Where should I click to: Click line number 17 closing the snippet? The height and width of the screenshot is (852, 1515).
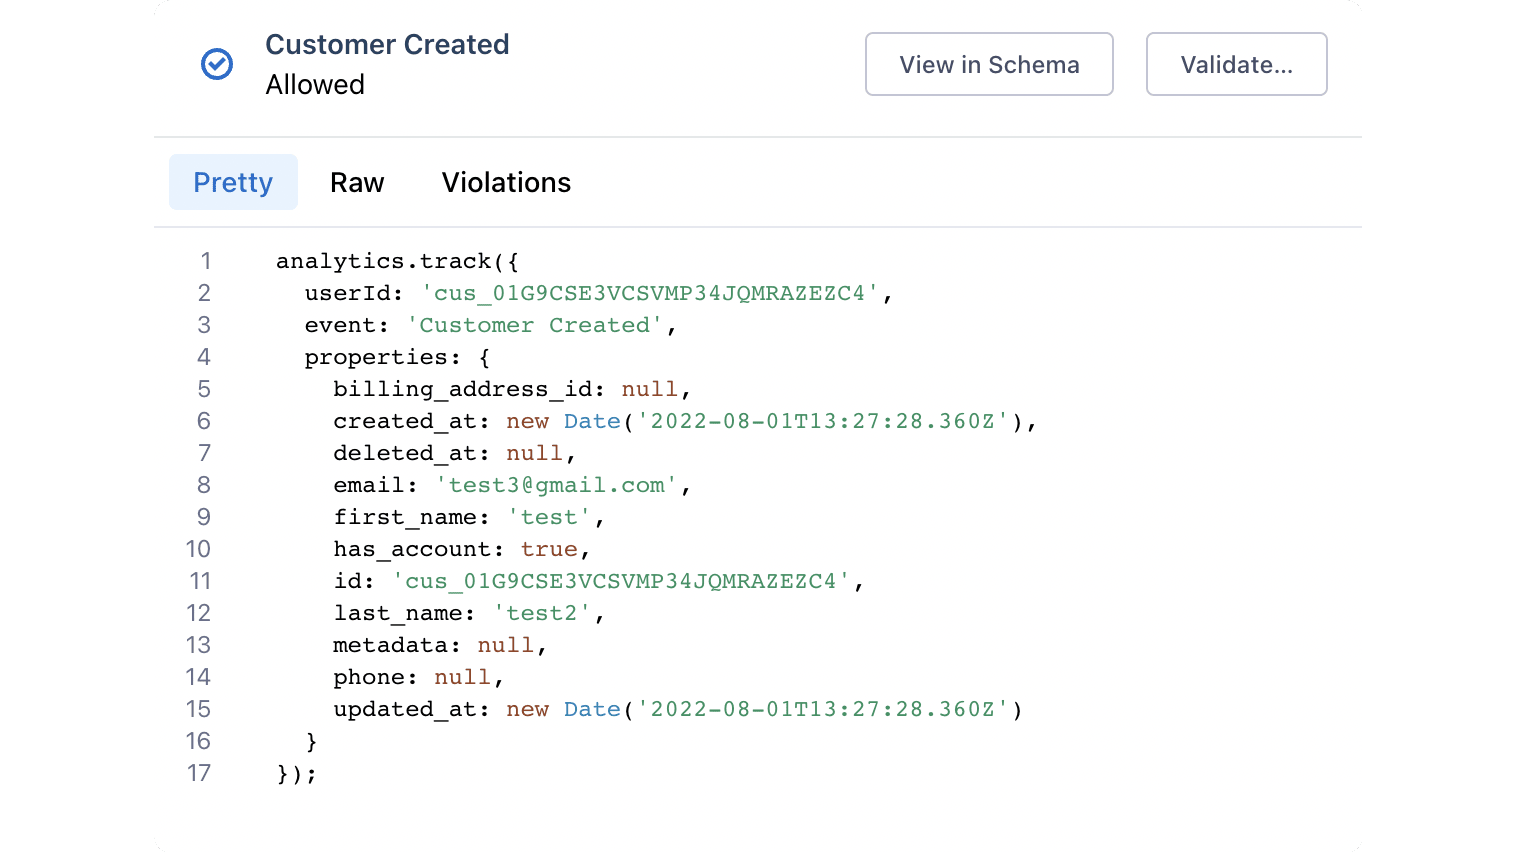click(199, 773)
